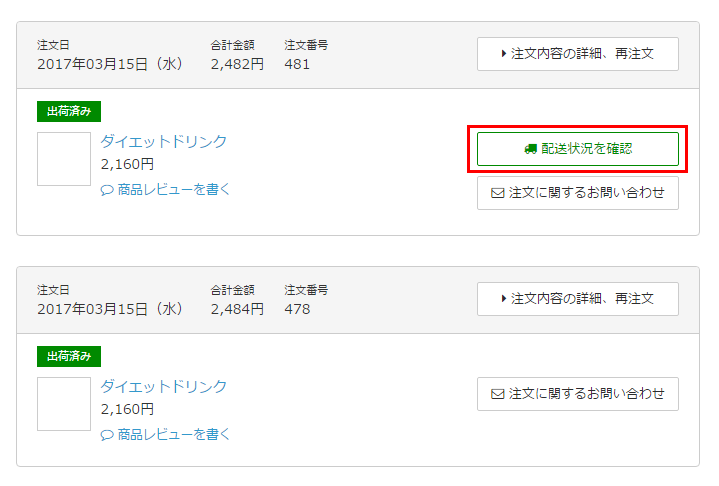Image resolution: width=719 pixels, height=486 pixels.
Task: Click the triangle arrow beside order 481's 注文内容の詳細
Action: point(503,54)
